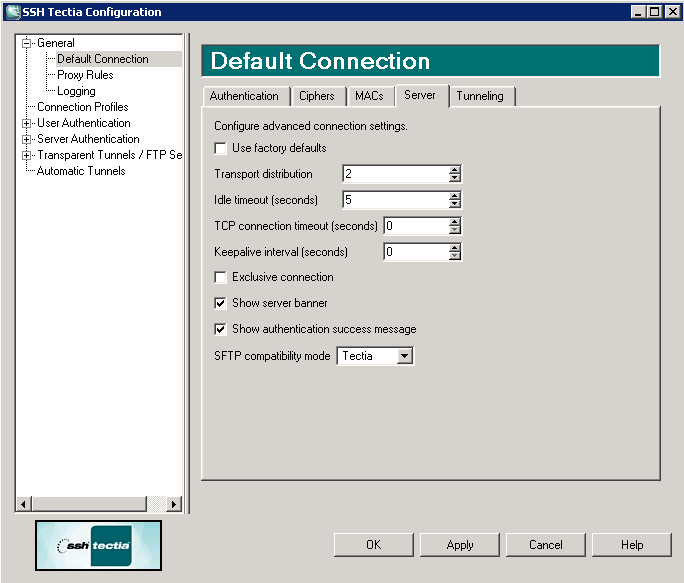Click the SSH Tectia logo image
Viewport: 684px width, 583px height.
click(99, 545)
